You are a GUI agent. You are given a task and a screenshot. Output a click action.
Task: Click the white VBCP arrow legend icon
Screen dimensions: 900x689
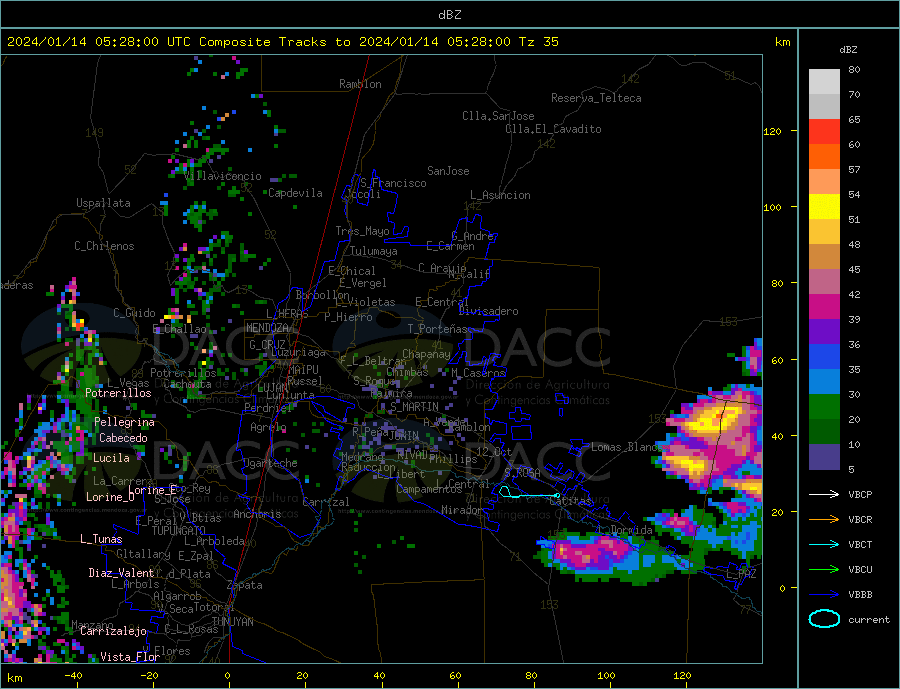click(824, 494)
